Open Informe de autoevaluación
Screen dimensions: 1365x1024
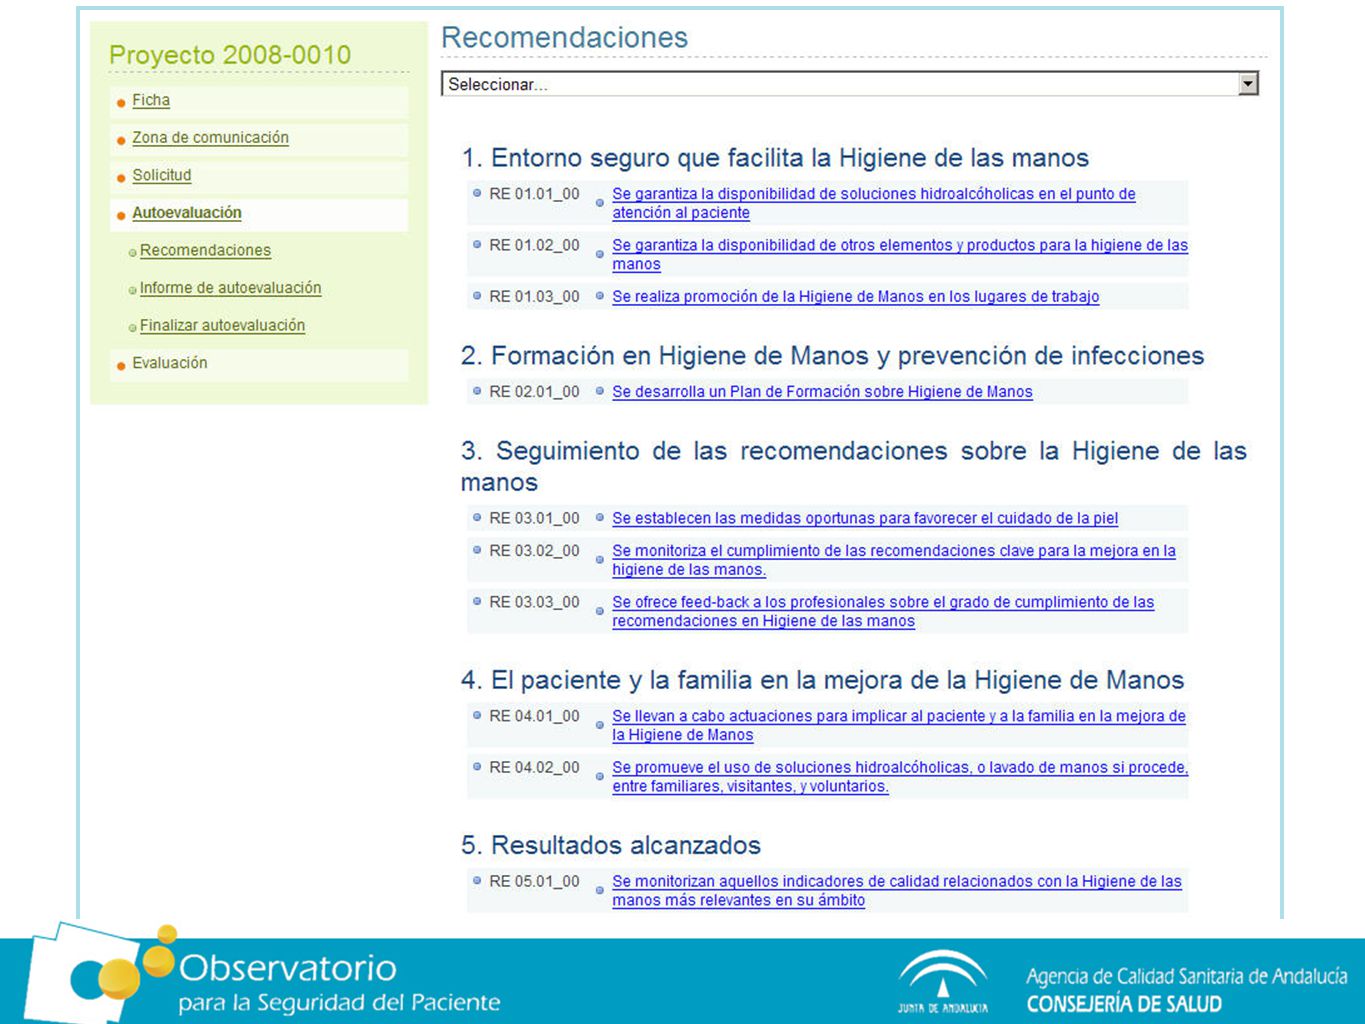[x=230, y=288]
